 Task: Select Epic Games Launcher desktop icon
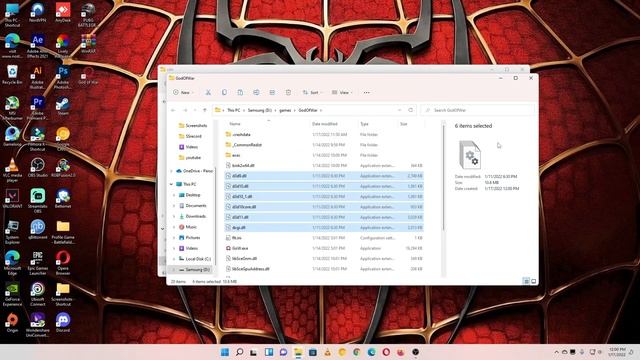[38, 263]
